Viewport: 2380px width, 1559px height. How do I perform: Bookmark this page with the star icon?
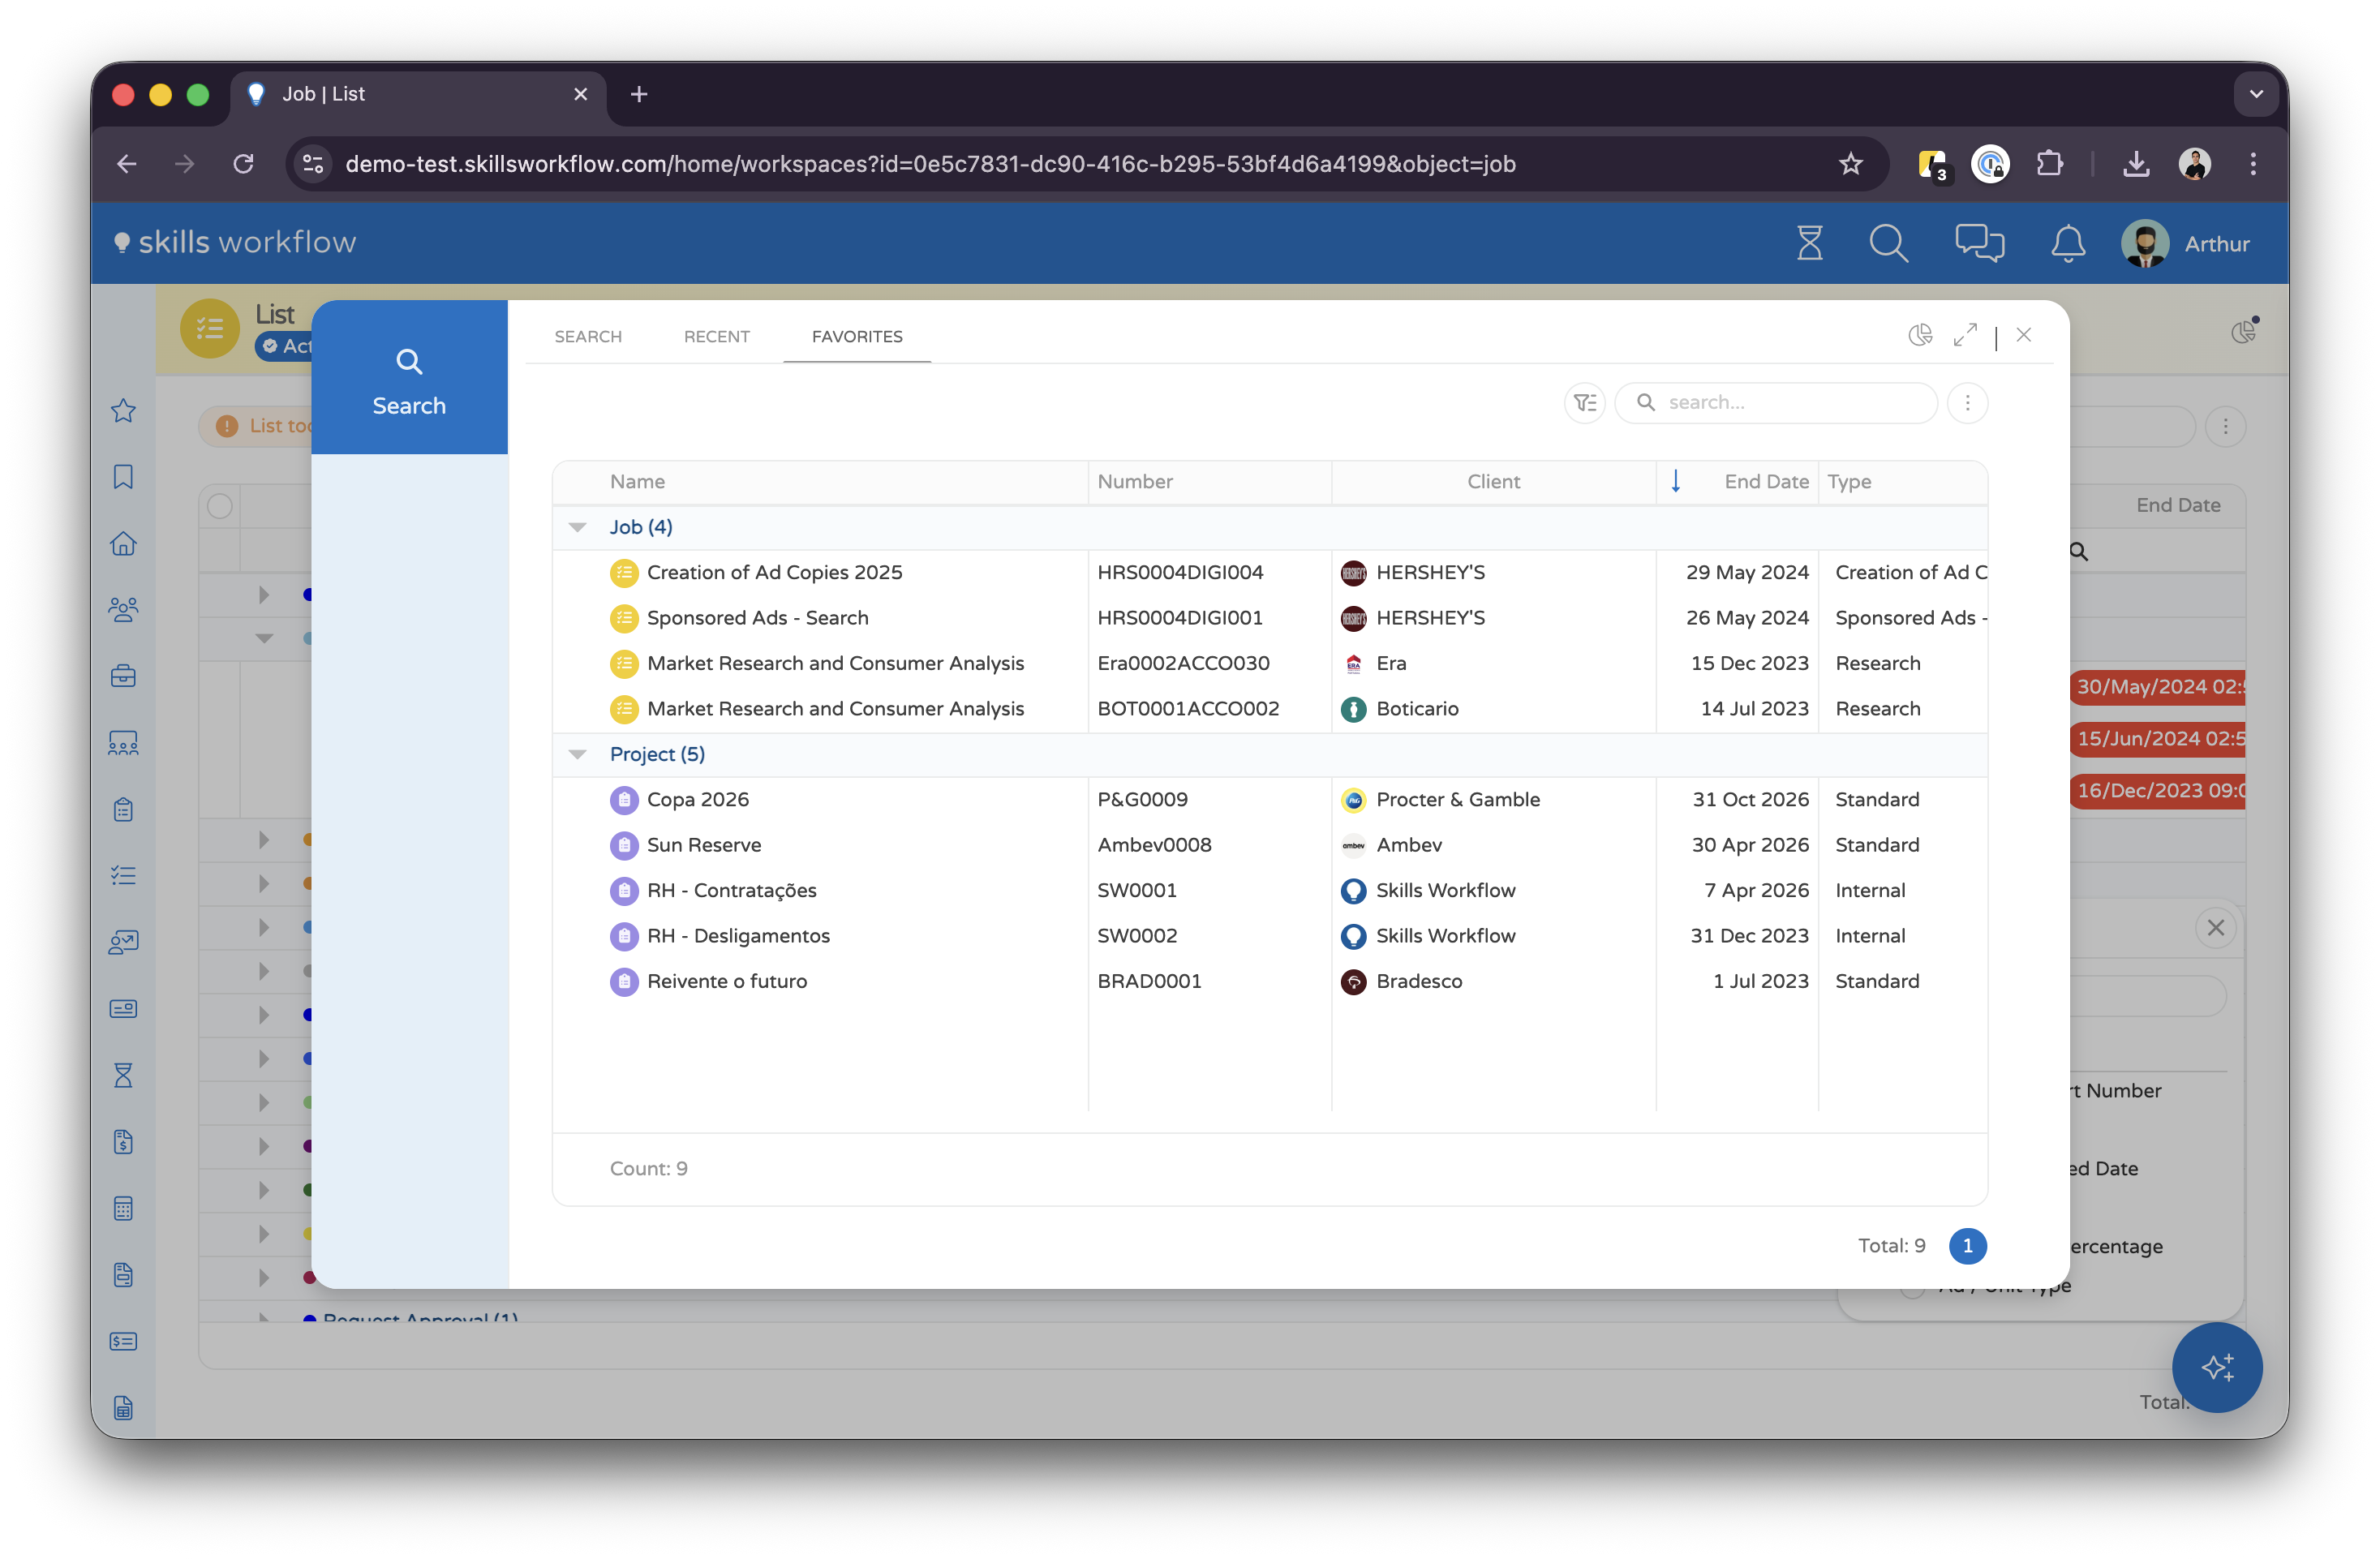pyautogui.click(x=1850, y=164)
